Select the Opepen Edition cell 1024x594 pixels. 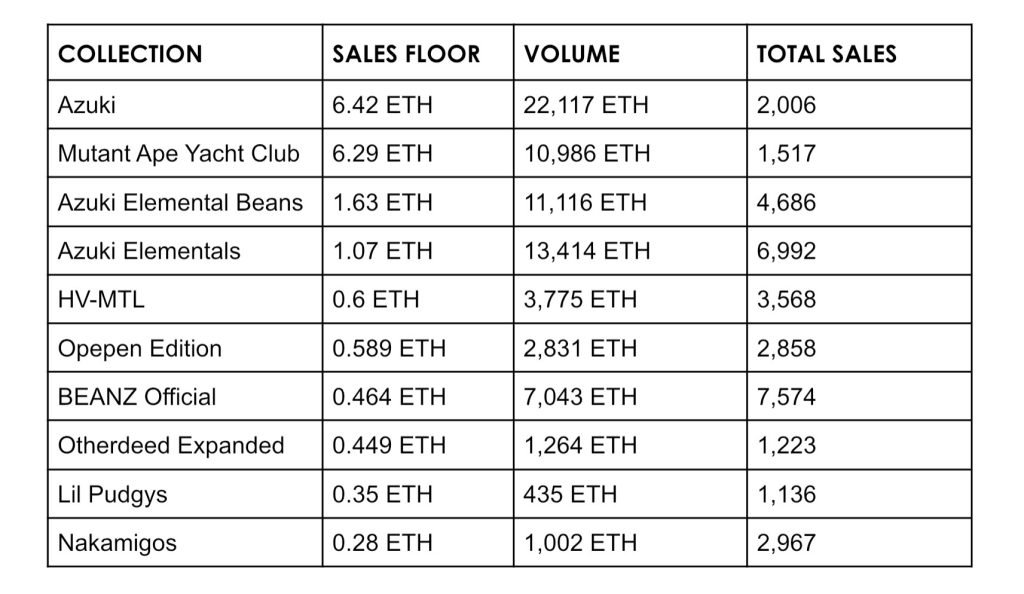coord(140,349)
